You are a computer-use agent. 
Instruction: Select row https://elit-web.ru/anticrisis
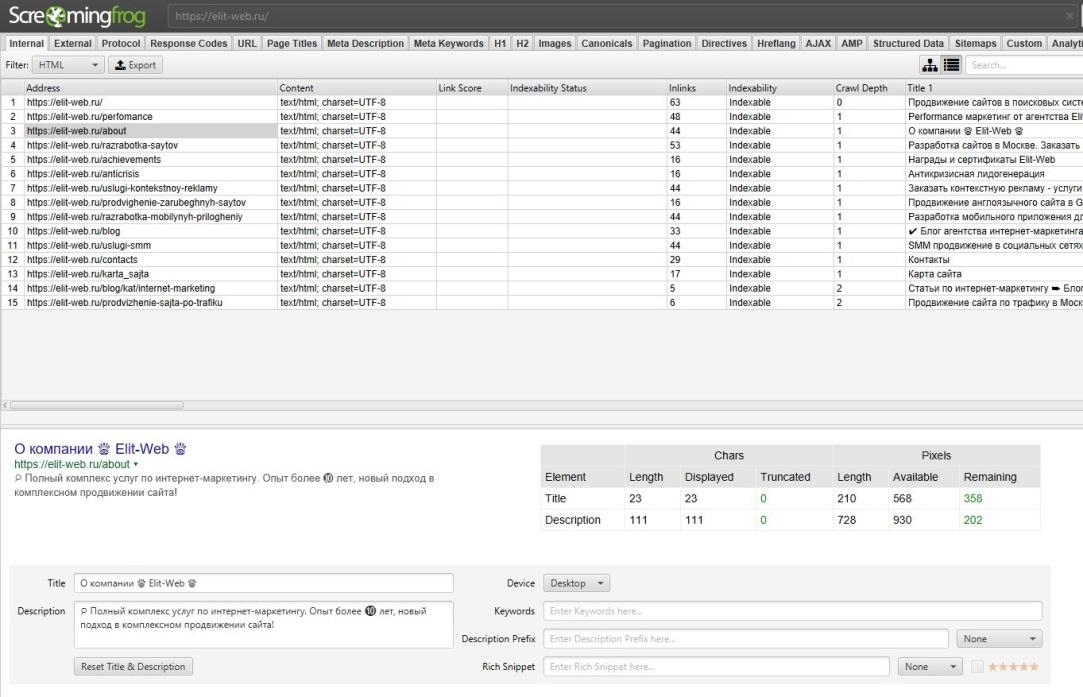pos(542,174)
